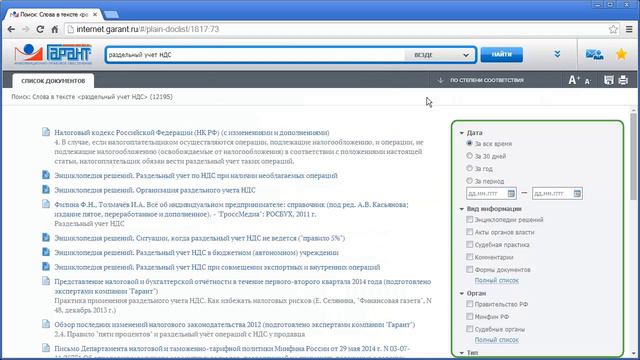Viewport: 640px width, 360px height.
Task: Collapse the 'Вид информации' section
Action: (461, 209)
